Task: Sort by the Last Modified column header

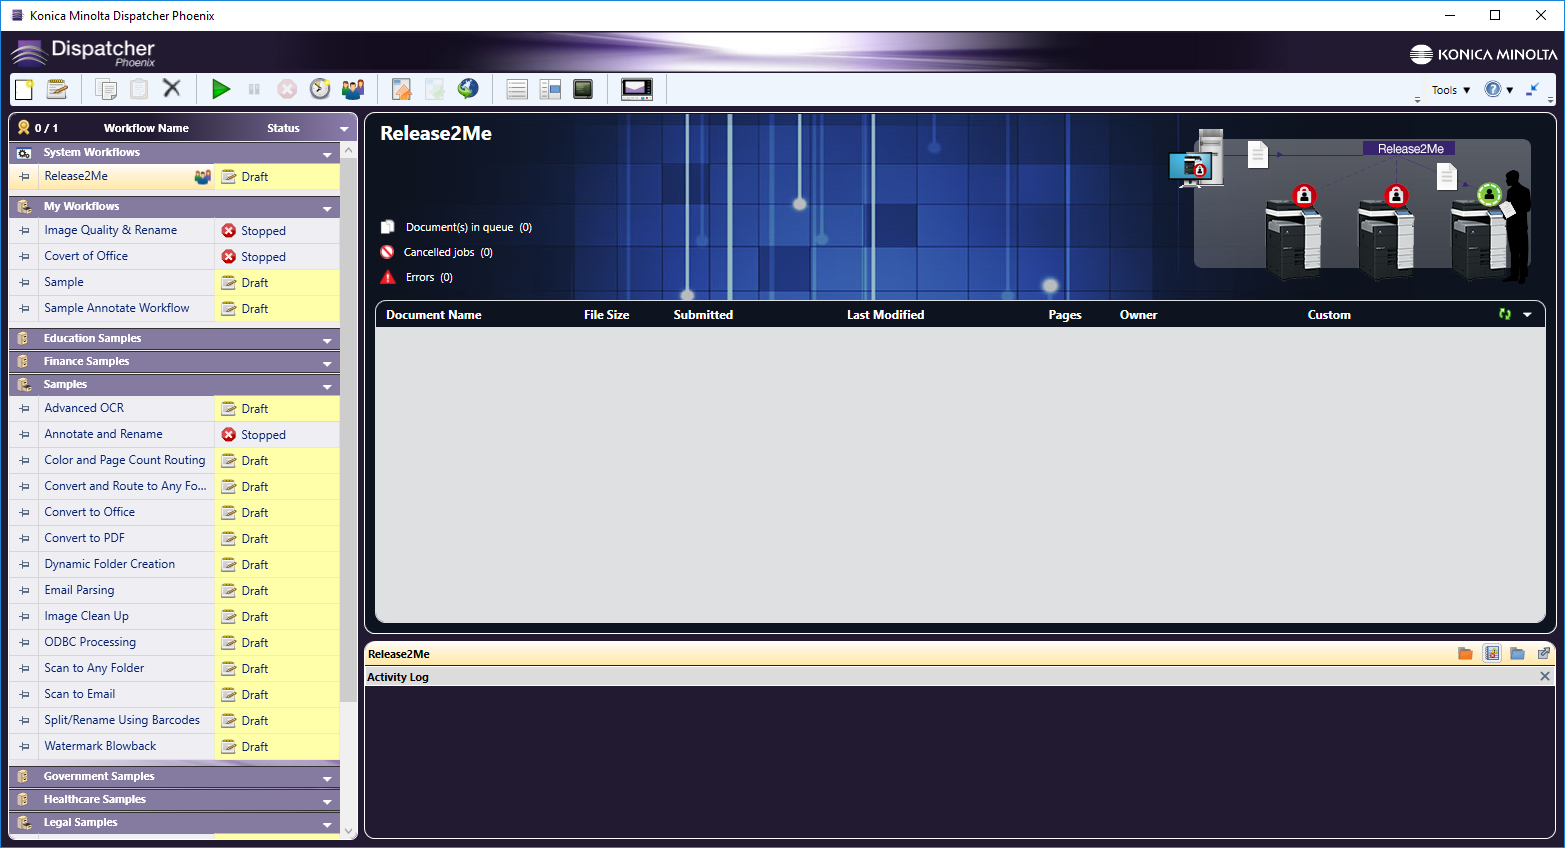Action: [x=885, y=315]
